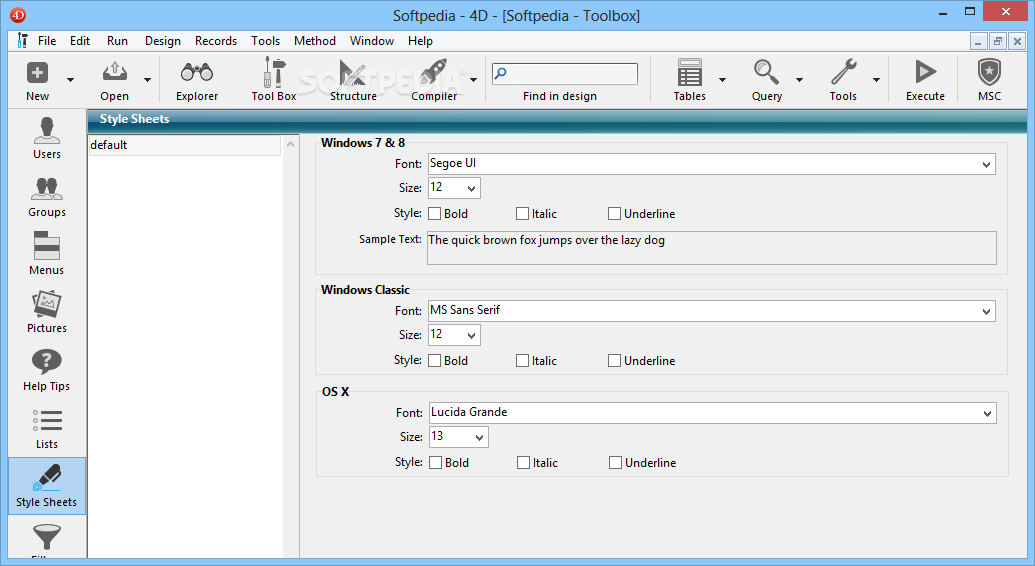Image resolution: width=1035 pixels, height=566 pixels.
Task: Open the Window menu
Action: tap(372, 41)
